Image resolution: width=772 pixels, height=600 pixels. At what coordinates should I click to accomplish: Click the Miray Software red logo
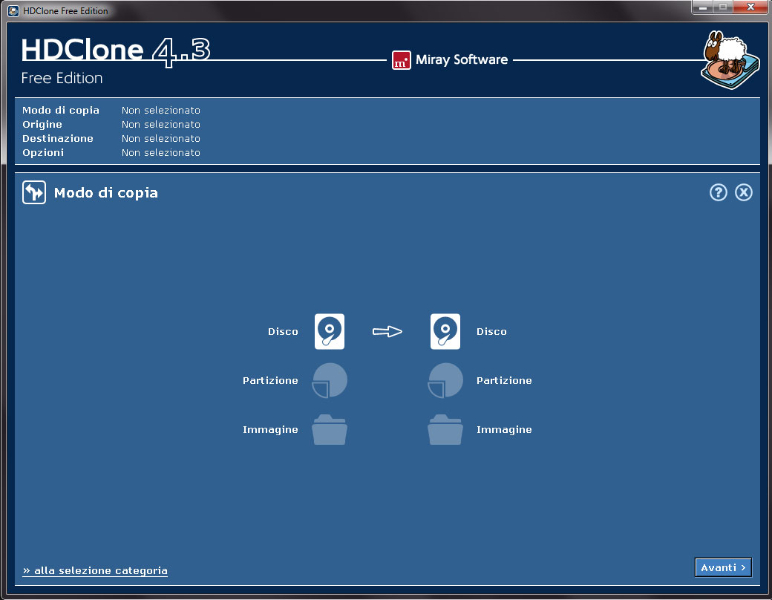coord(401,60)
